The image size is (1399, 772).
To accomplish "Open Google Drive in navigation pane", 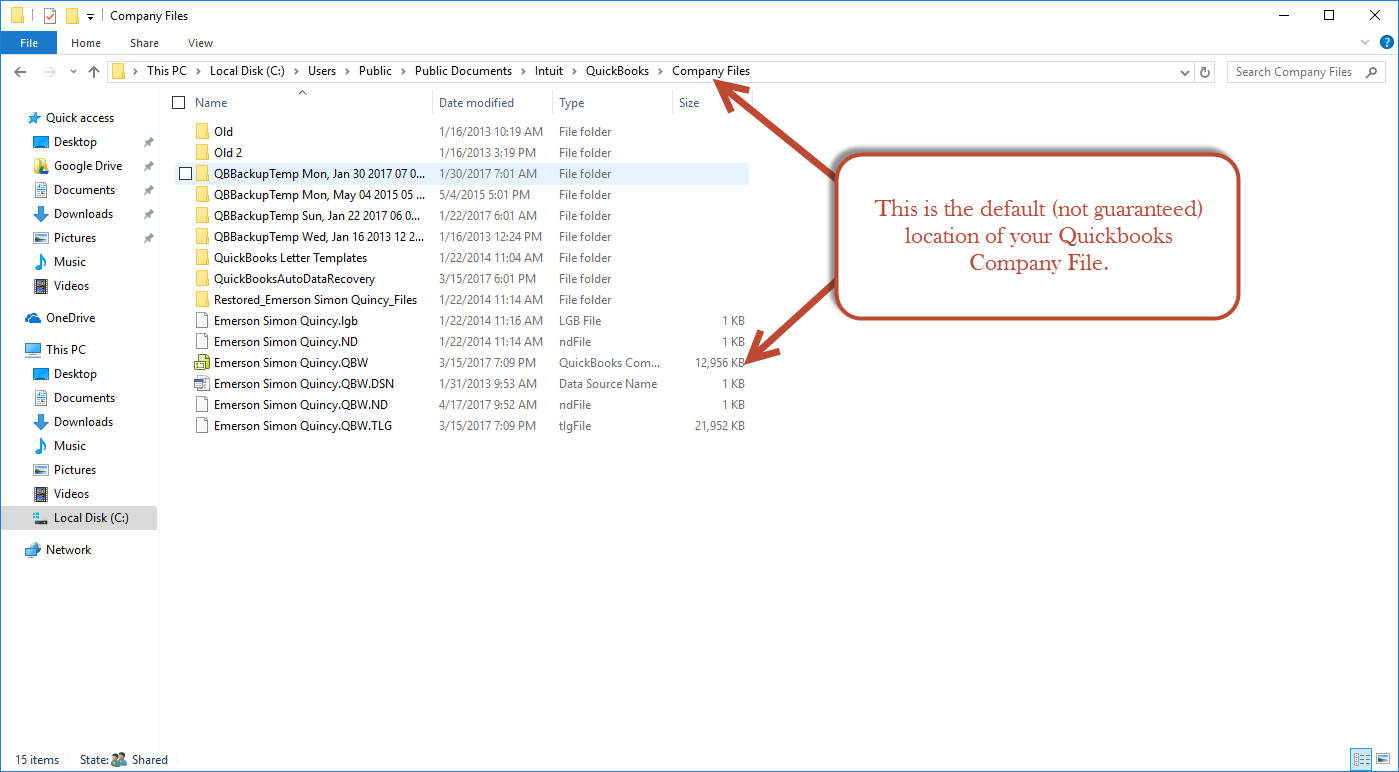I will [88, 165].
